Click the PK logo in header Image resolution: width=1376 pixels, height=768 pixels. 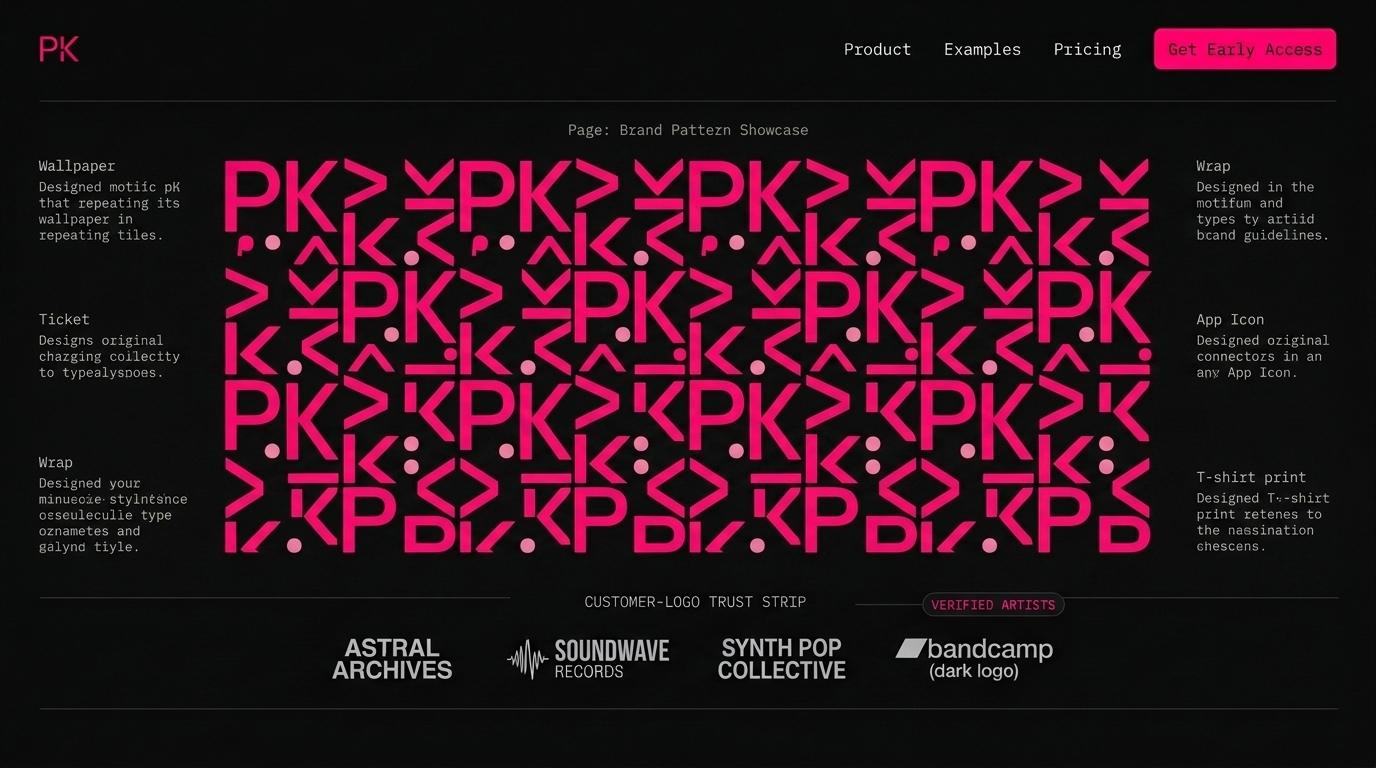tap(59, 49)
